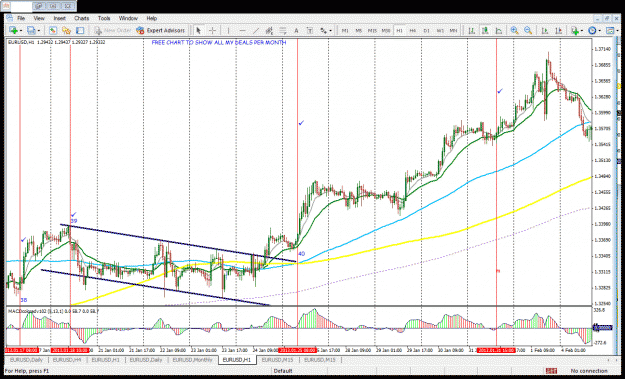Open the Charts menu
The image size is (625, 379).
pos(82,18)
